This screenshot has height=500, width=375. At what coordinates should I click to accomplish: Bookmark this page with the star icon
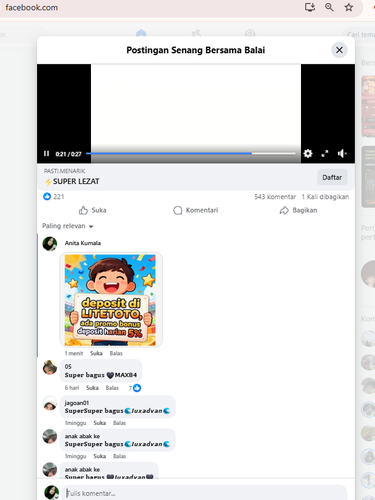point(349,7)
